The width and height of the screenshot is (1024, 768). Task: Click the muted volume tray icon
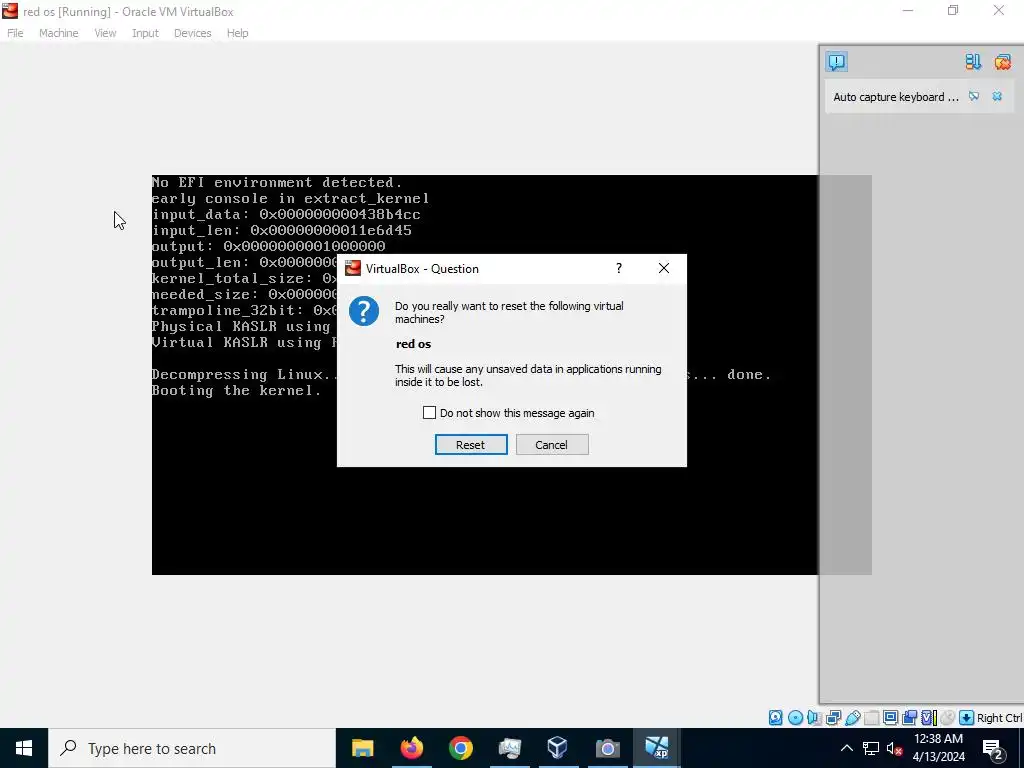point(894,749)
